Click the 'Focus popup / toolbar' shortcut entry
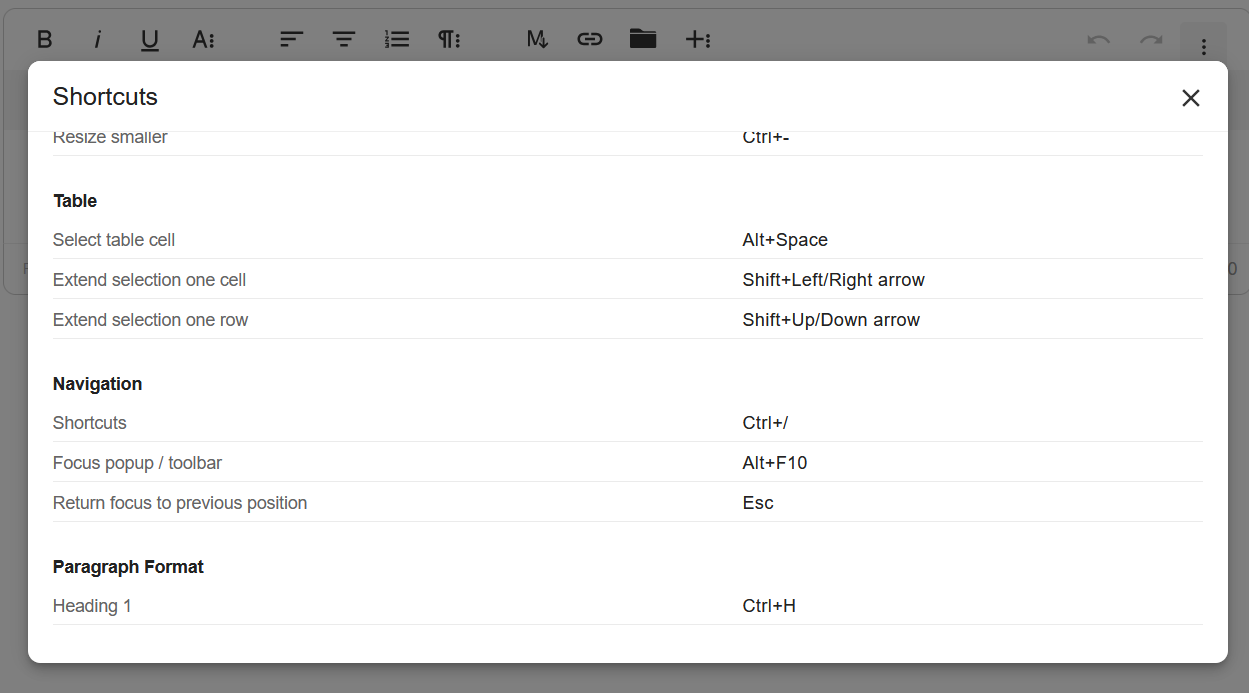The image size is (1249, 693). point(627,463)
